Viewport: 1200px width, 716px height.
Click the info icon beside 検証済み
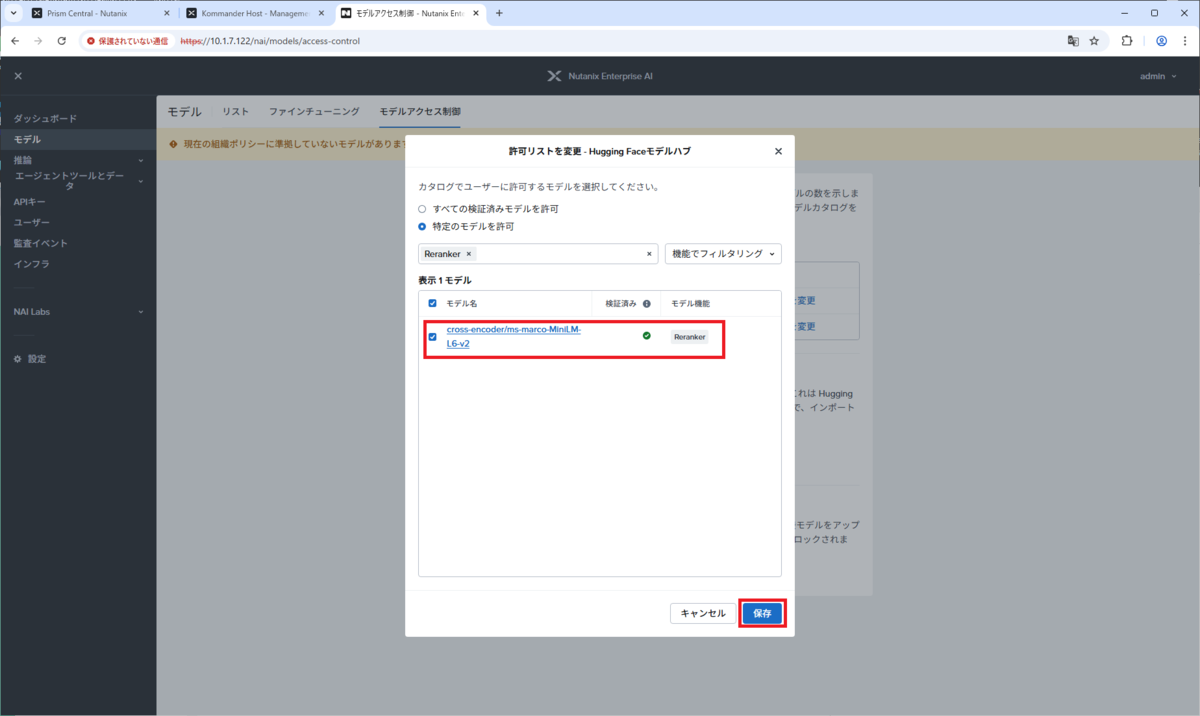pos(646,303)
